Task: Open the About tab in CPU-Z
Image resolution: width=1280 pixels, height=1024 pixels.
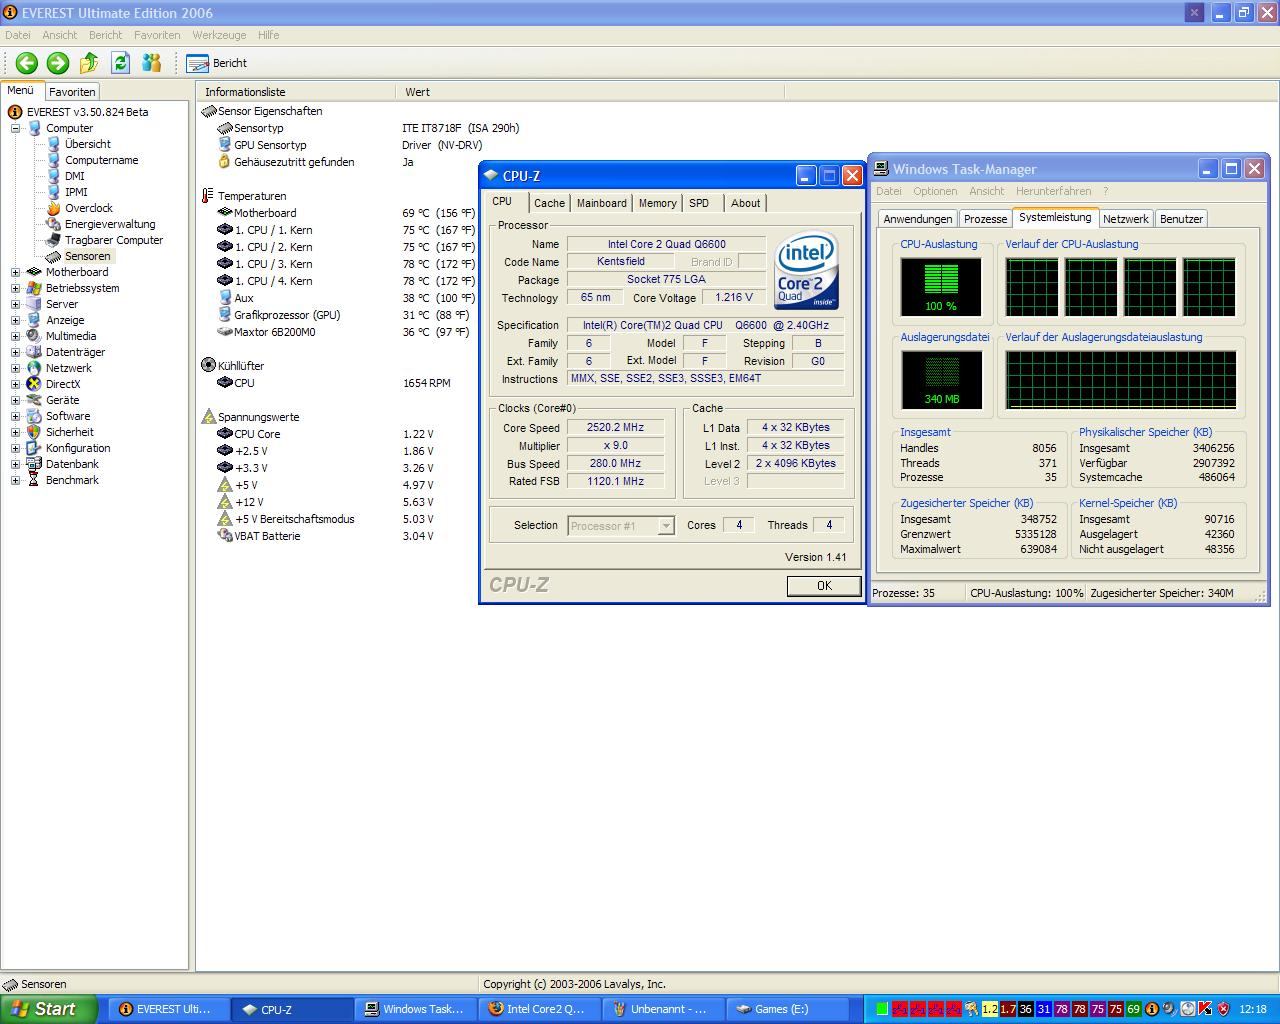Action: (746, 203)
